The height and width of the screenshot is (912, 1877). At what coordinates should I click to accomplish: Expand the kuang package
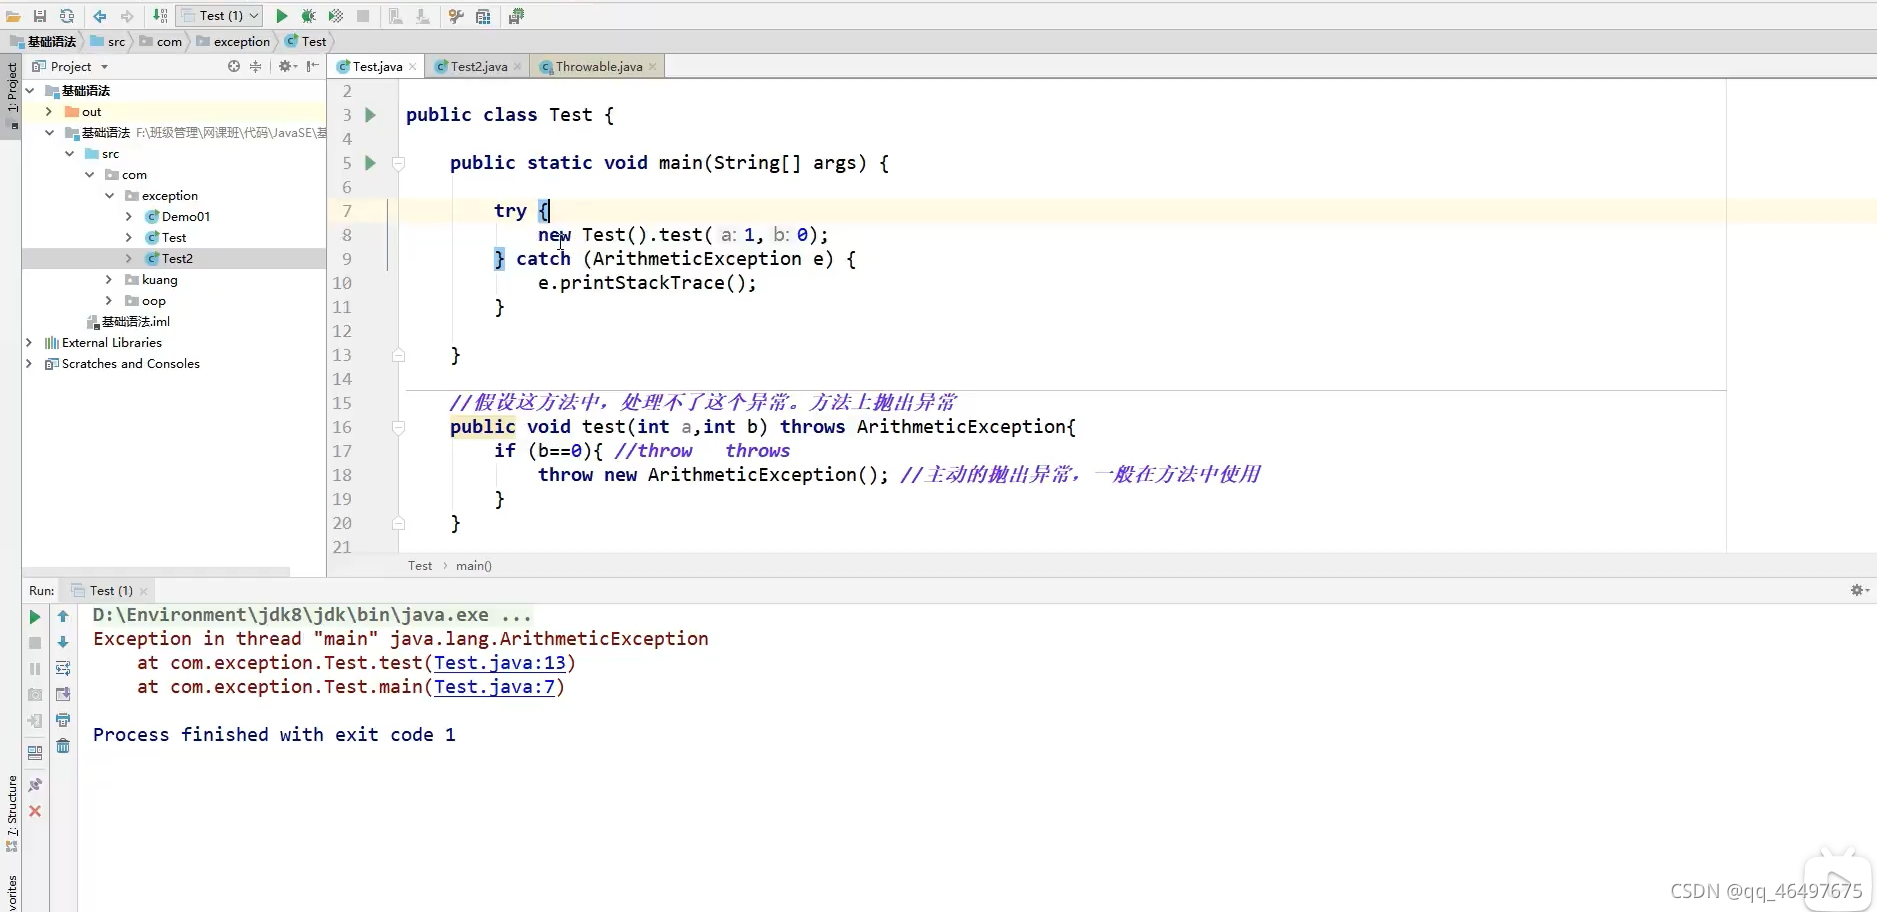pyautogui.click(x=109, y=280)
